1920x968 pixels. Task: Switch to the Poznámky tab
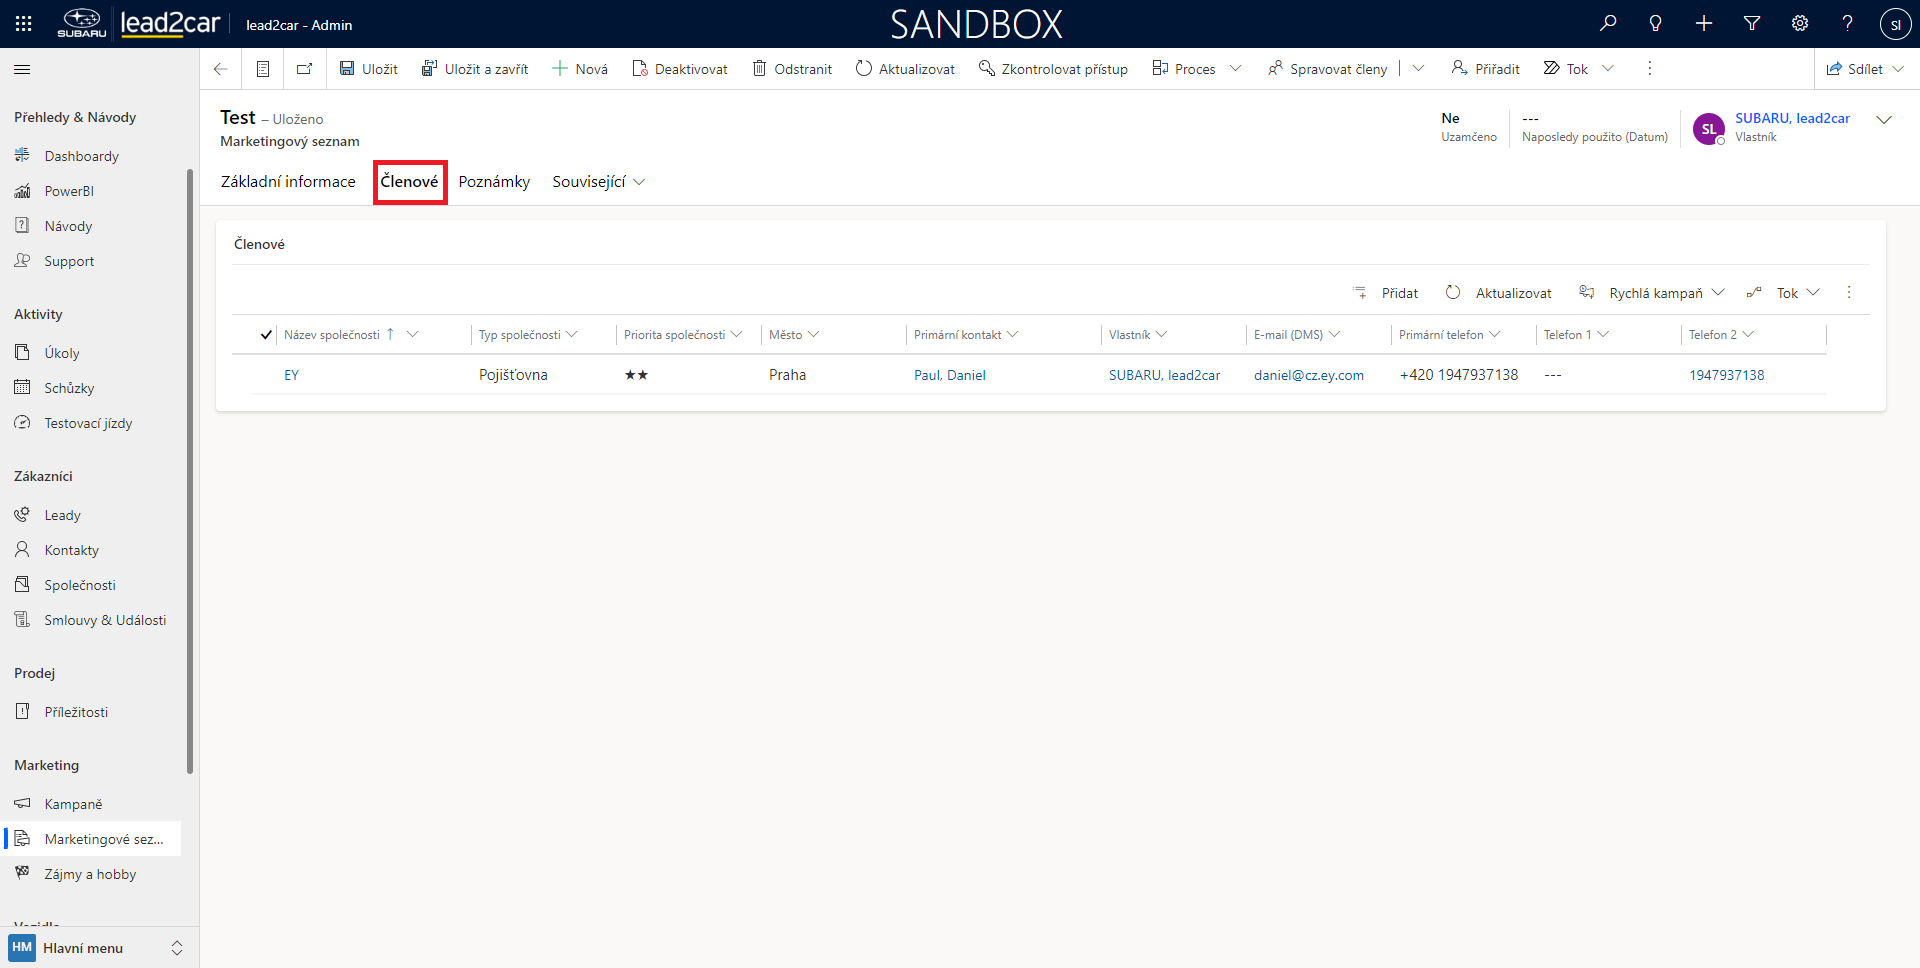point(494,182)
